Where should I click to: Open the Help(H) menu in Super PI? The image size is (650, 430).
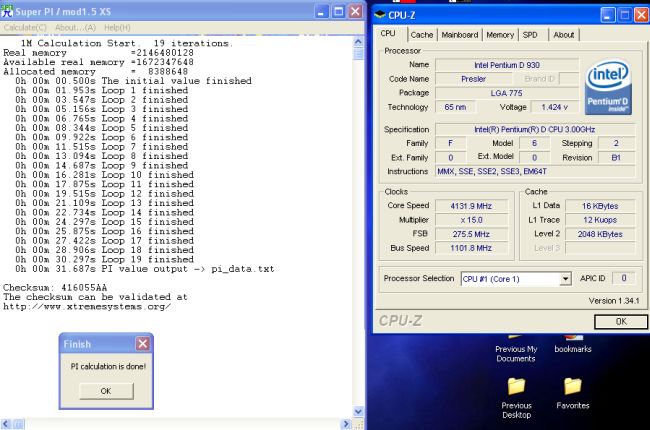click(117, 28)
